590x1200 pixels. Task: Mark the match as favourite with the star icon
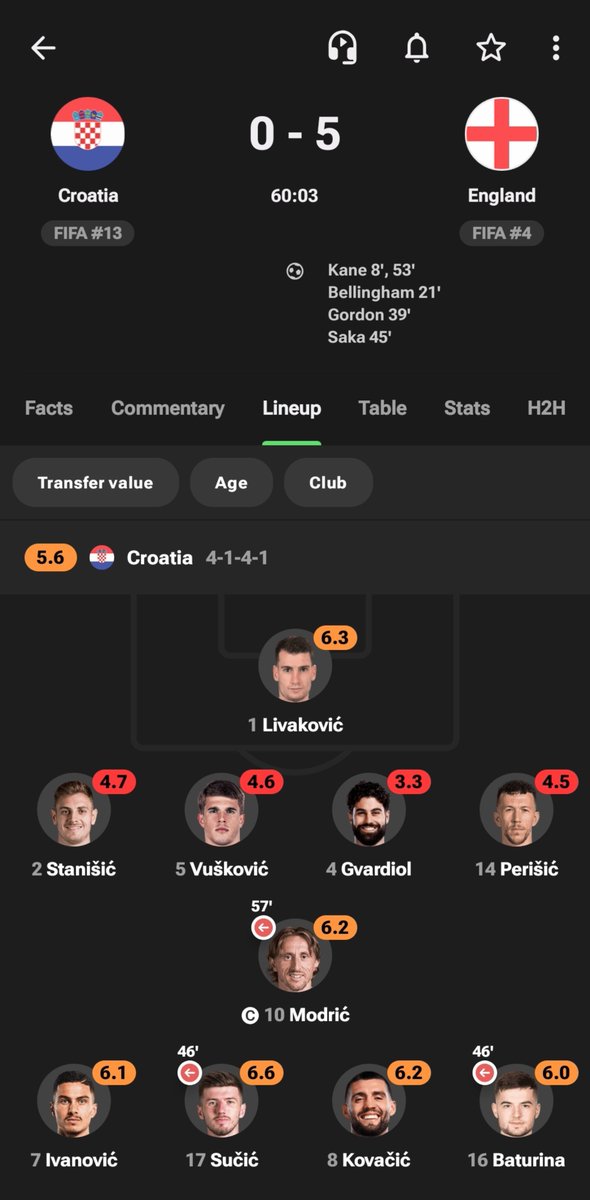coord(491,47)
